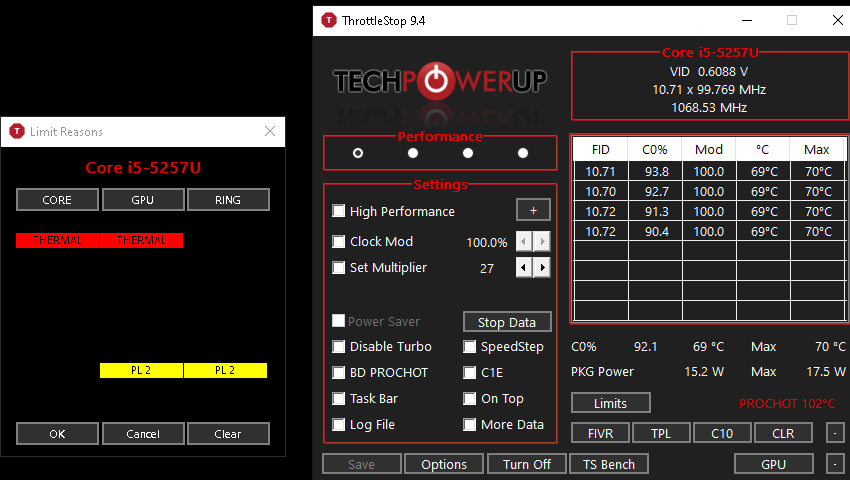Launch TS Bench

[609, 464]
